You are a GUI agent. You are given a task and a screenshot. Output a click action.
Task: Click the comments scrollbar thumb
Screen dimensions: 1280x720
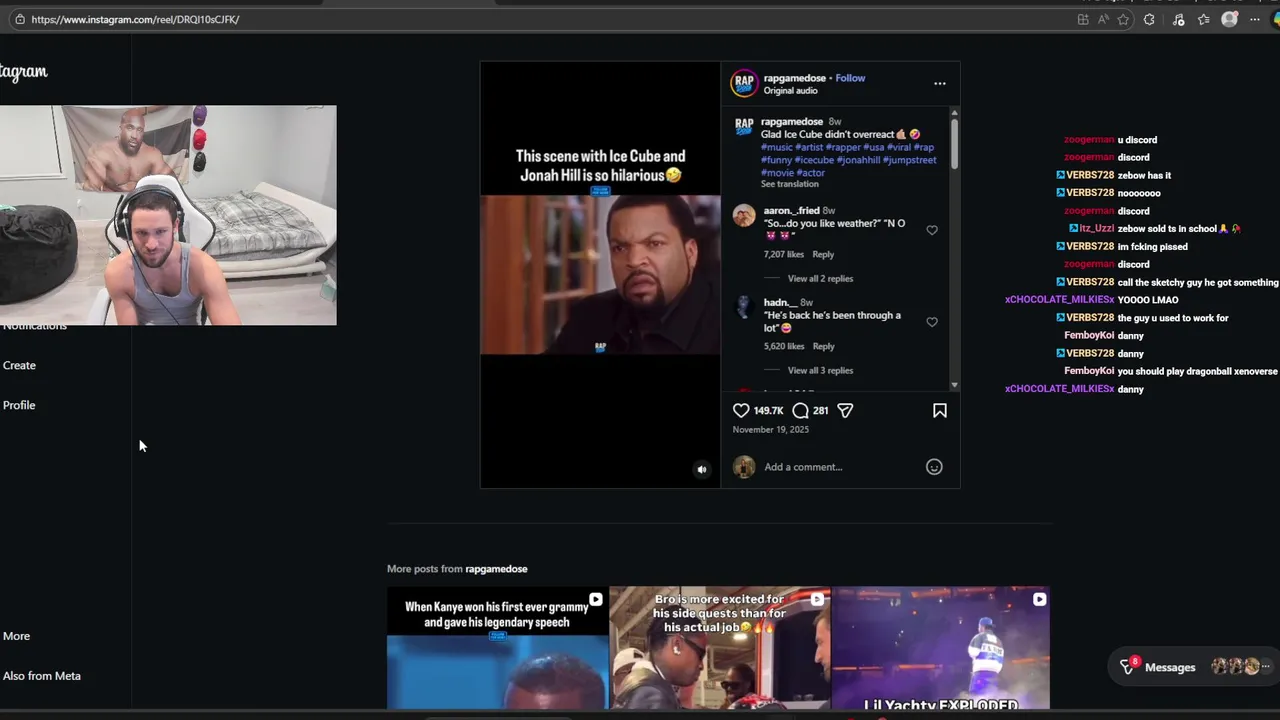click(954, 144)
